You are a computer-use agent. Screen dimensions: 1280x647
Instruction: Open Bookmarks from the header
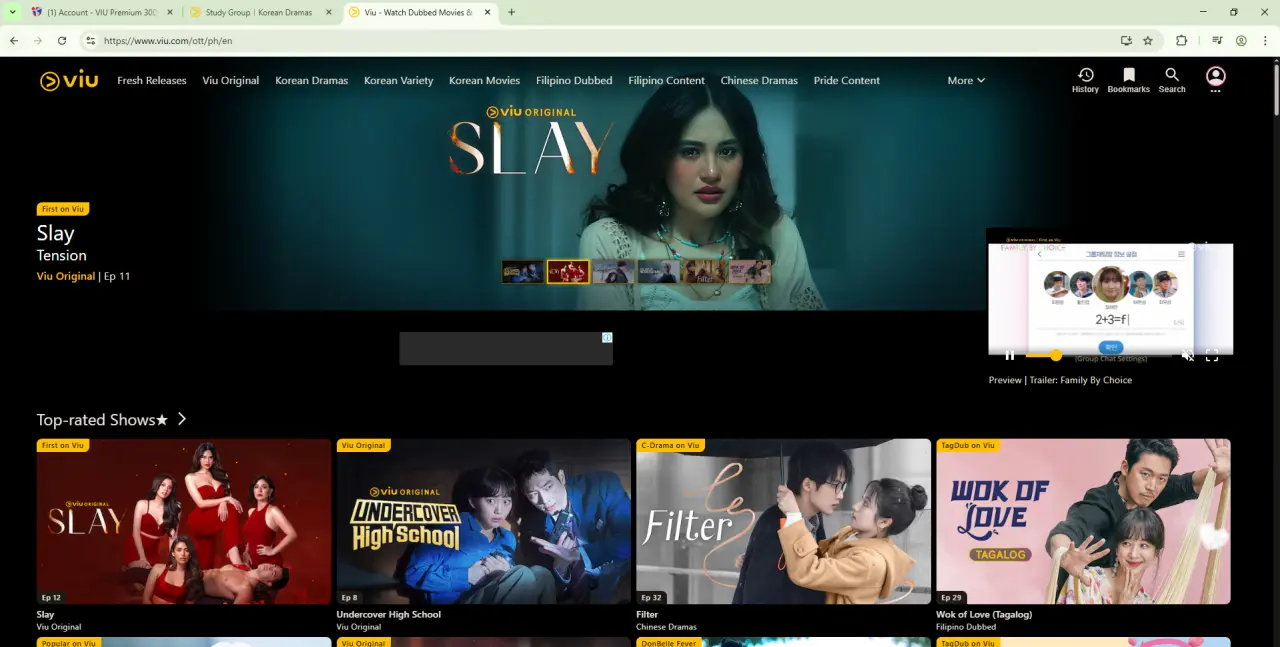(x=1128, y=80)
